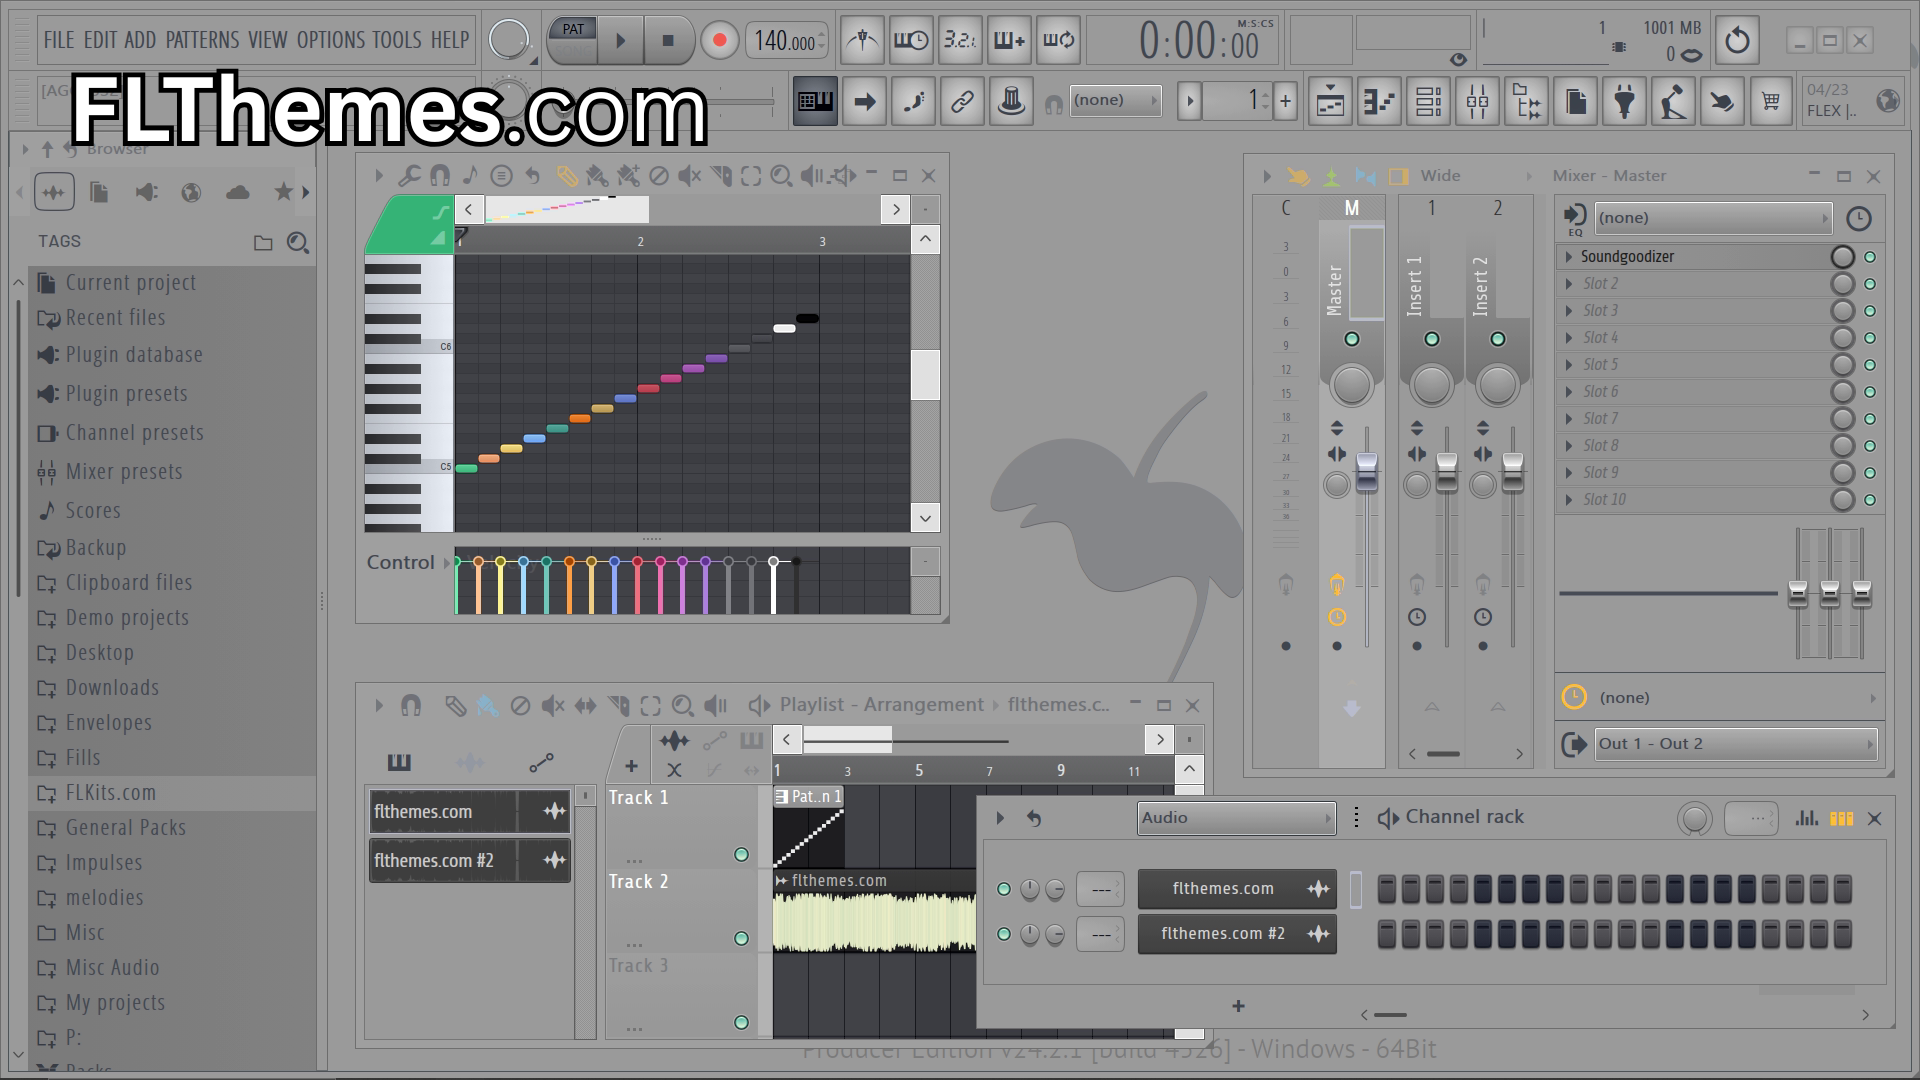
Task: Select the zoom magnifier tool in Piano roll
Action: pos(781,176)
